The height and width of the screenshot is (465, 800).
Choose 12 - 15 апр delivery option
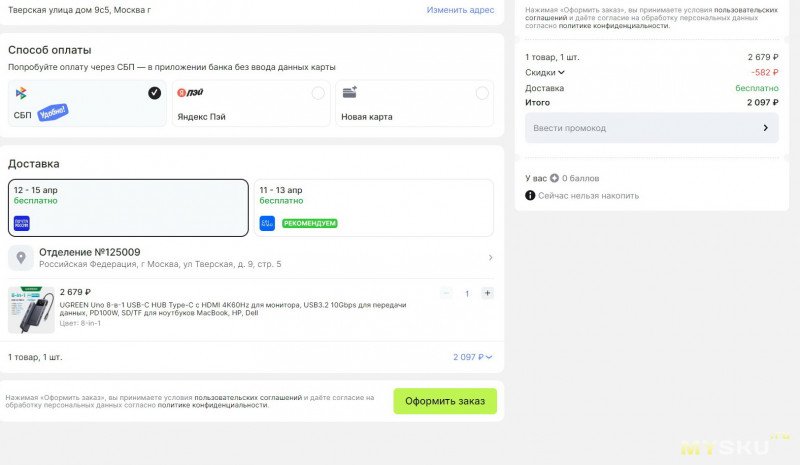(x=128, y=207)
